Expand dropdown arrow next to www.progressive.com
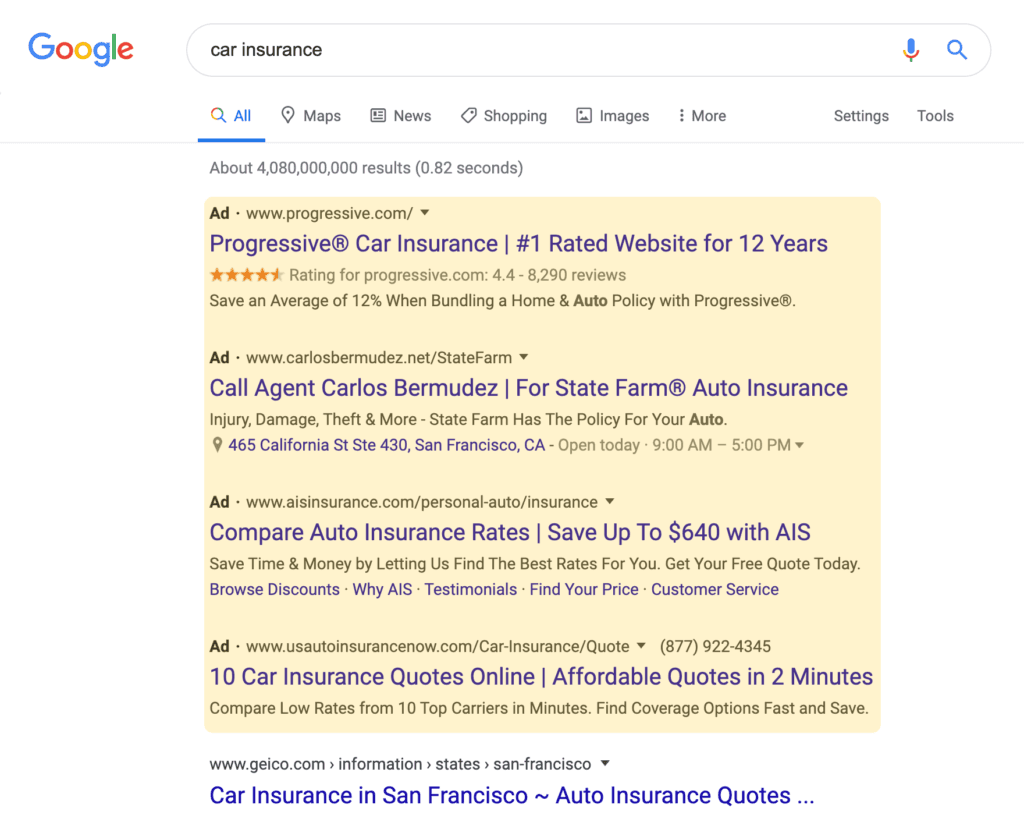The width and height of the screenshot is (1024, 815). (x=425, y=212)
